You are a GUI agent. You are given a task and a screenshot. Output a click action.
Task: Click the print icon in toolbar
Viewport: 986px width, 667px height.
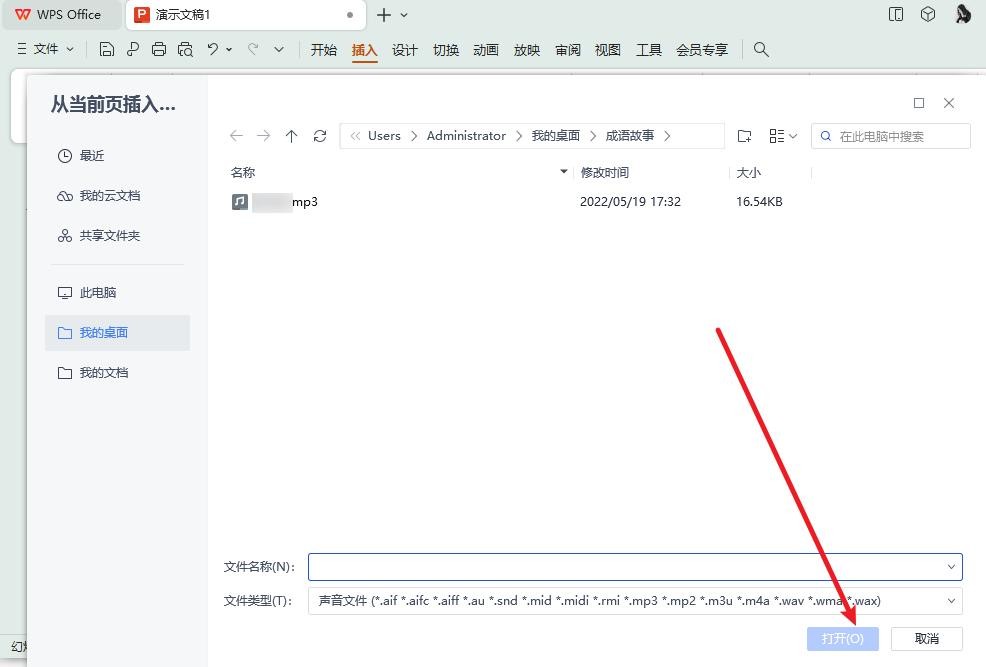coord(159,49)
